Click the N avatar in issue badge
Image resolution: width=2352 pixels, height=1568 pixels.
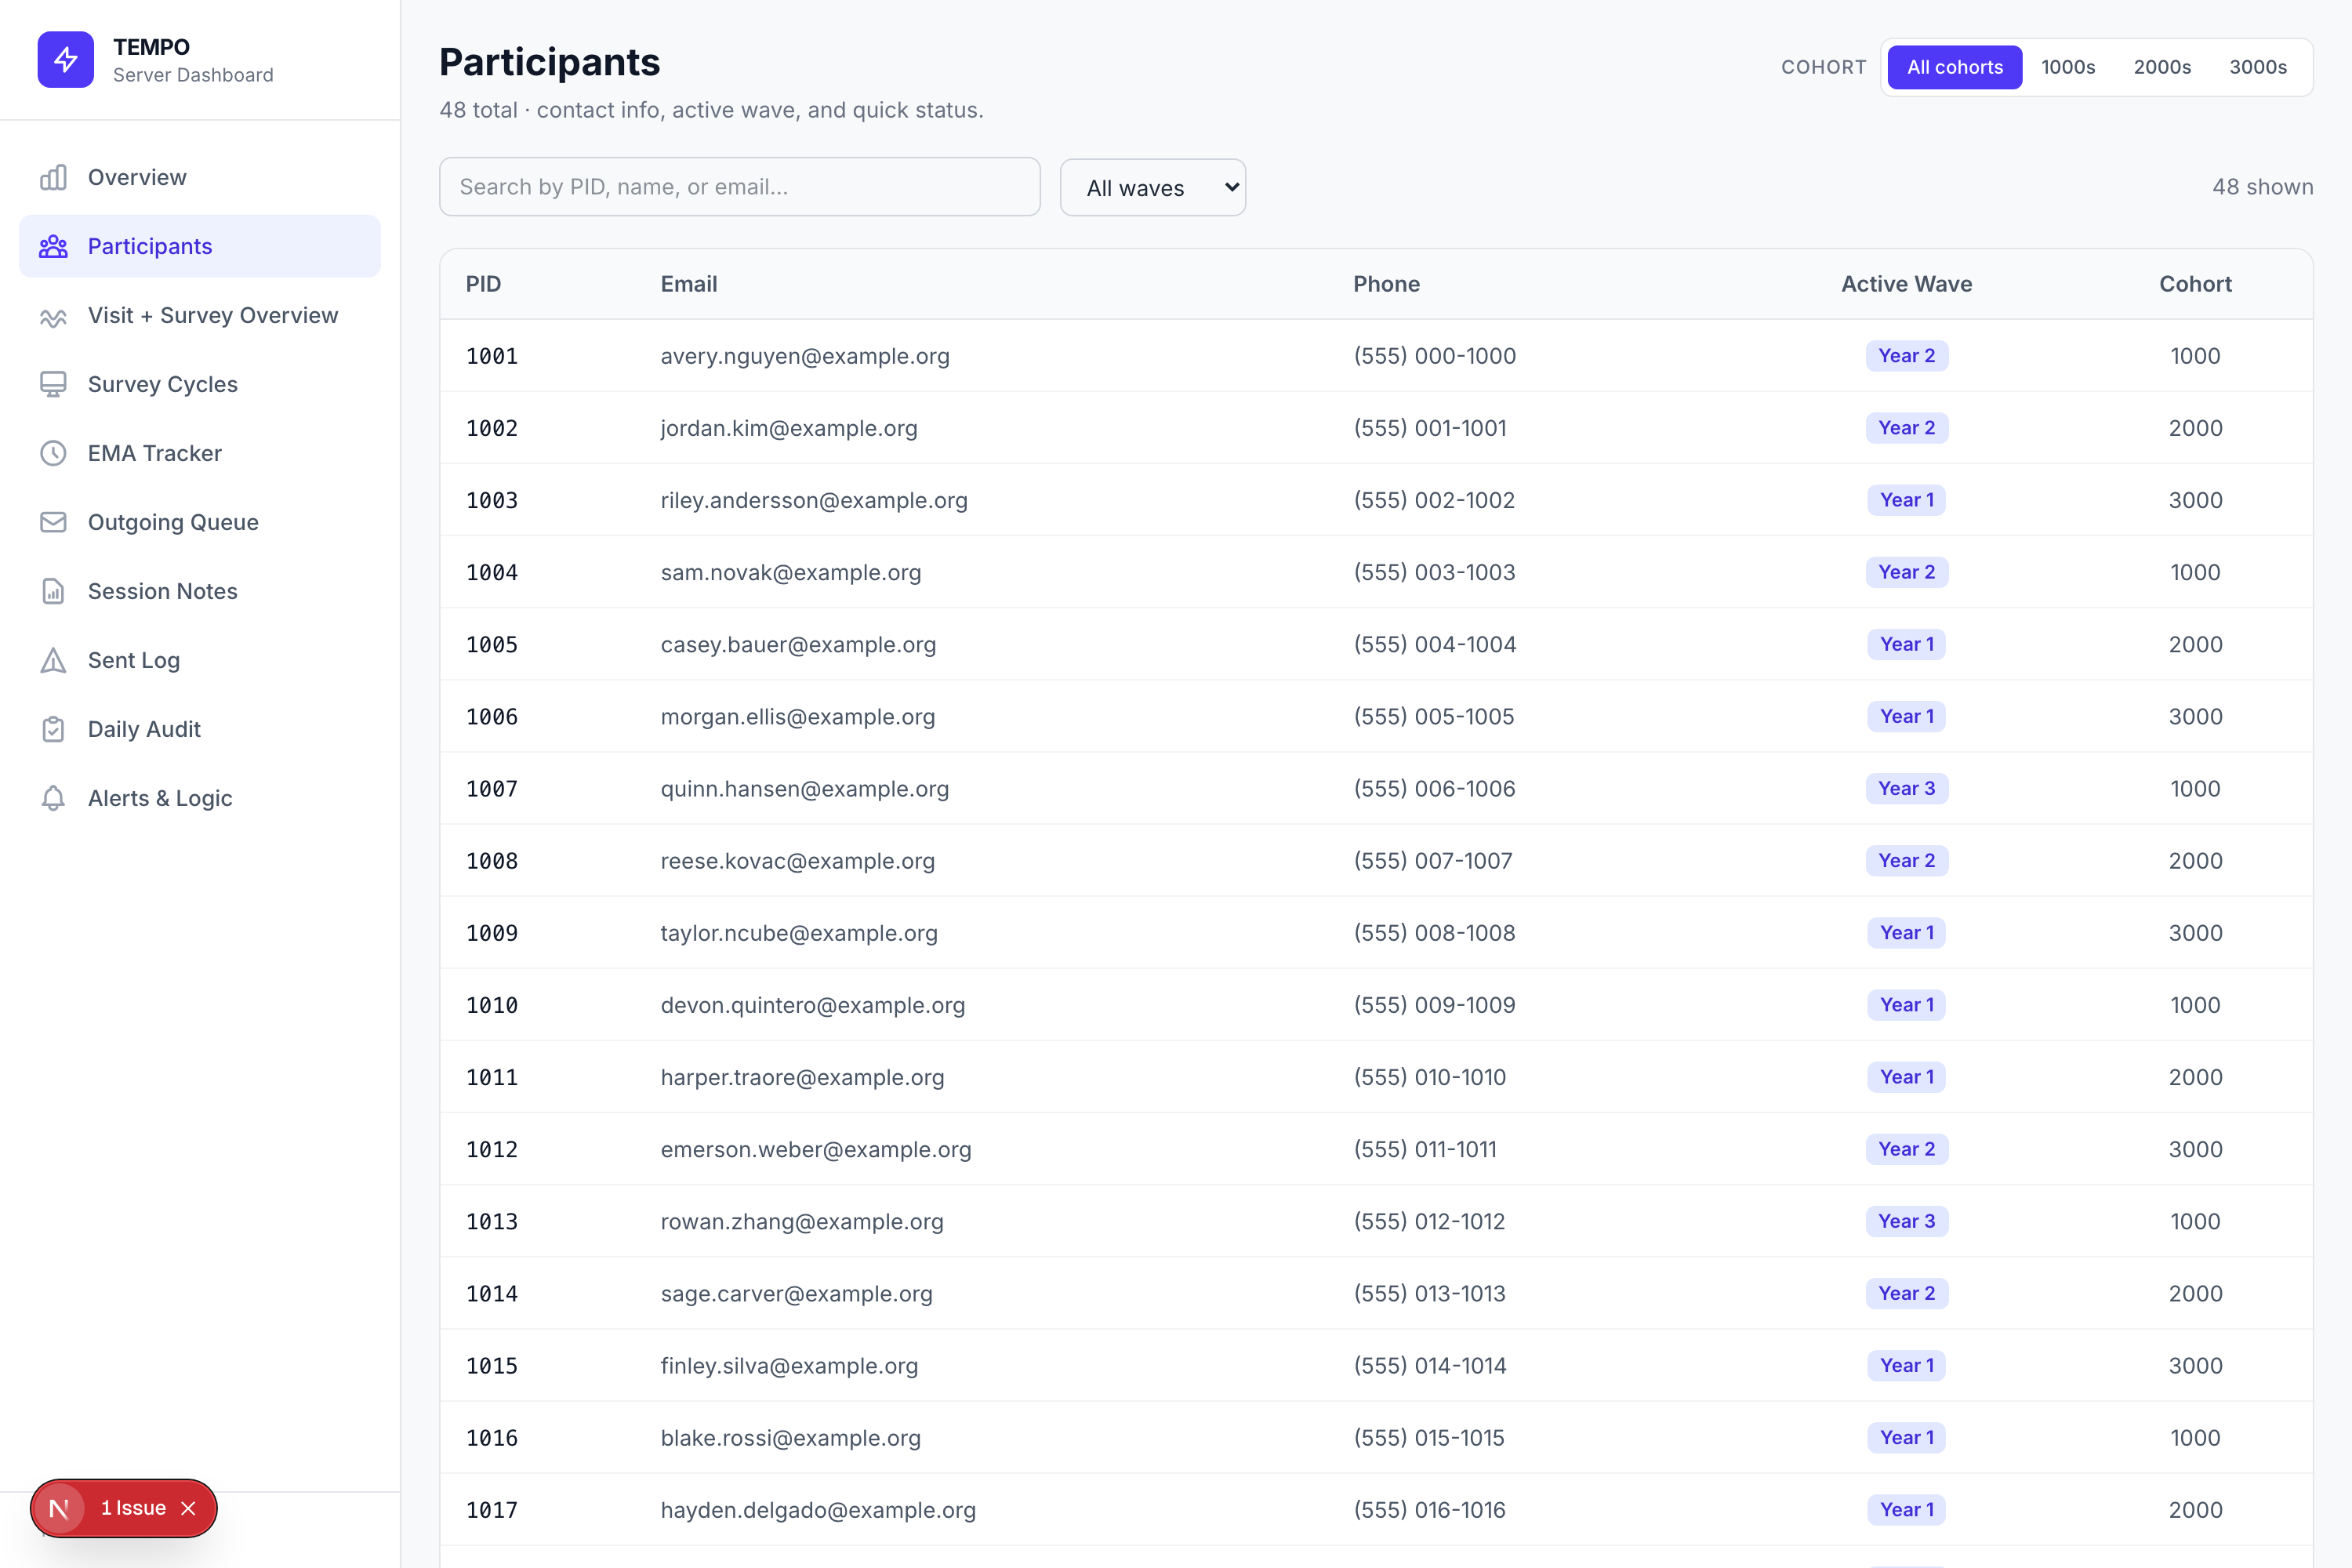(59, 1508)
